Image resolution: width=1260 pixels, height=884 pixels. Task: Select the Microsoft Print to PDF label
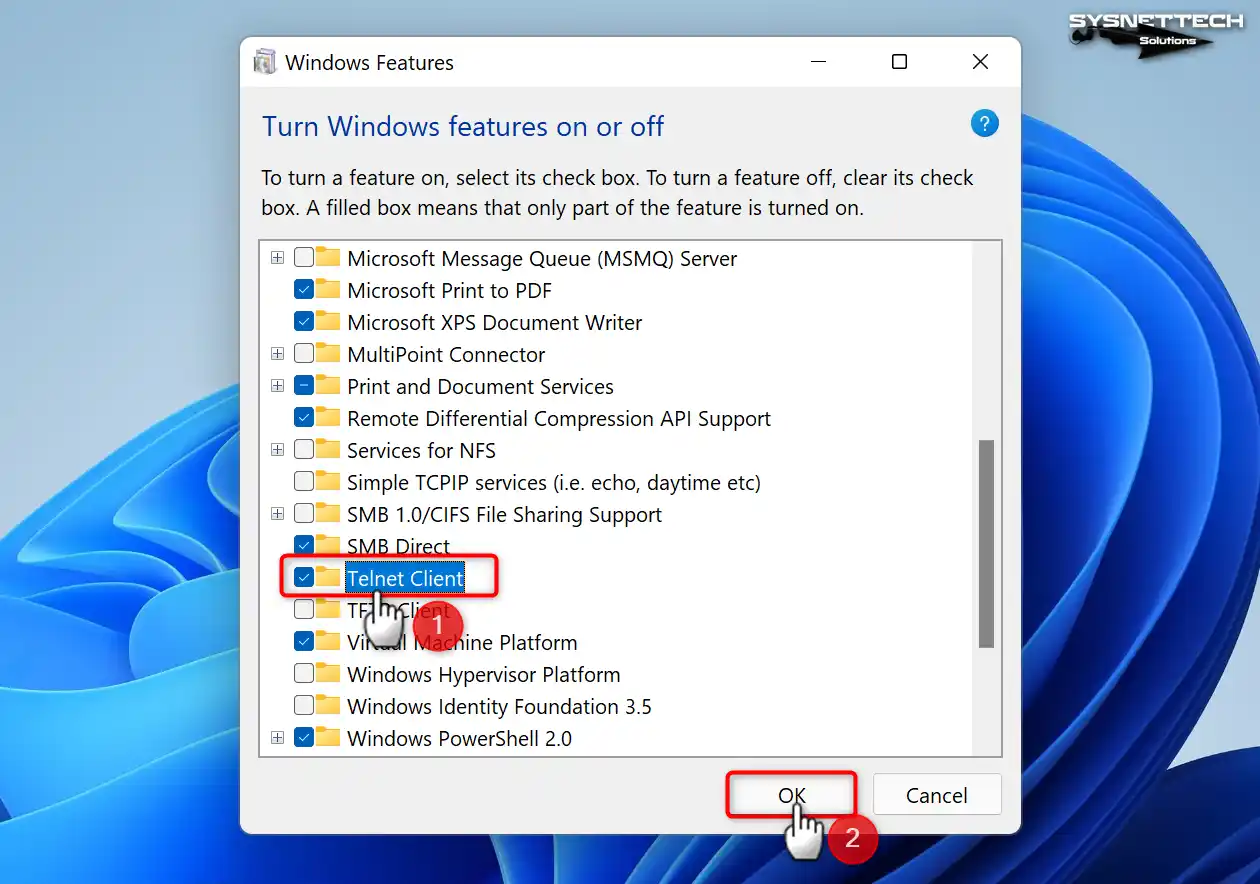pyautogui.click(x=449, y=290)
